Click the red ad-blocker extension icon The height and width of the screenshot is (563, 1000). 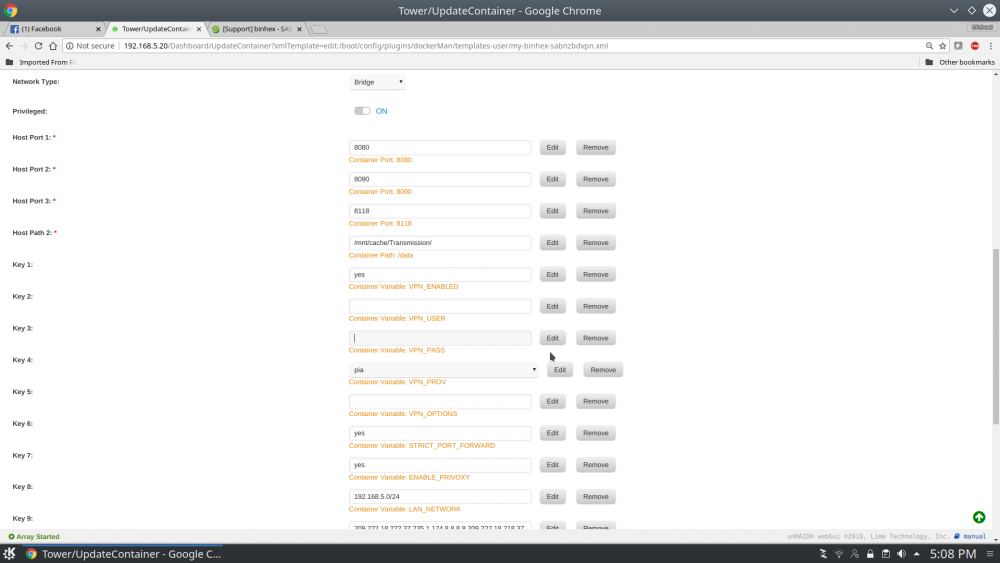click(x=974, y=46)
